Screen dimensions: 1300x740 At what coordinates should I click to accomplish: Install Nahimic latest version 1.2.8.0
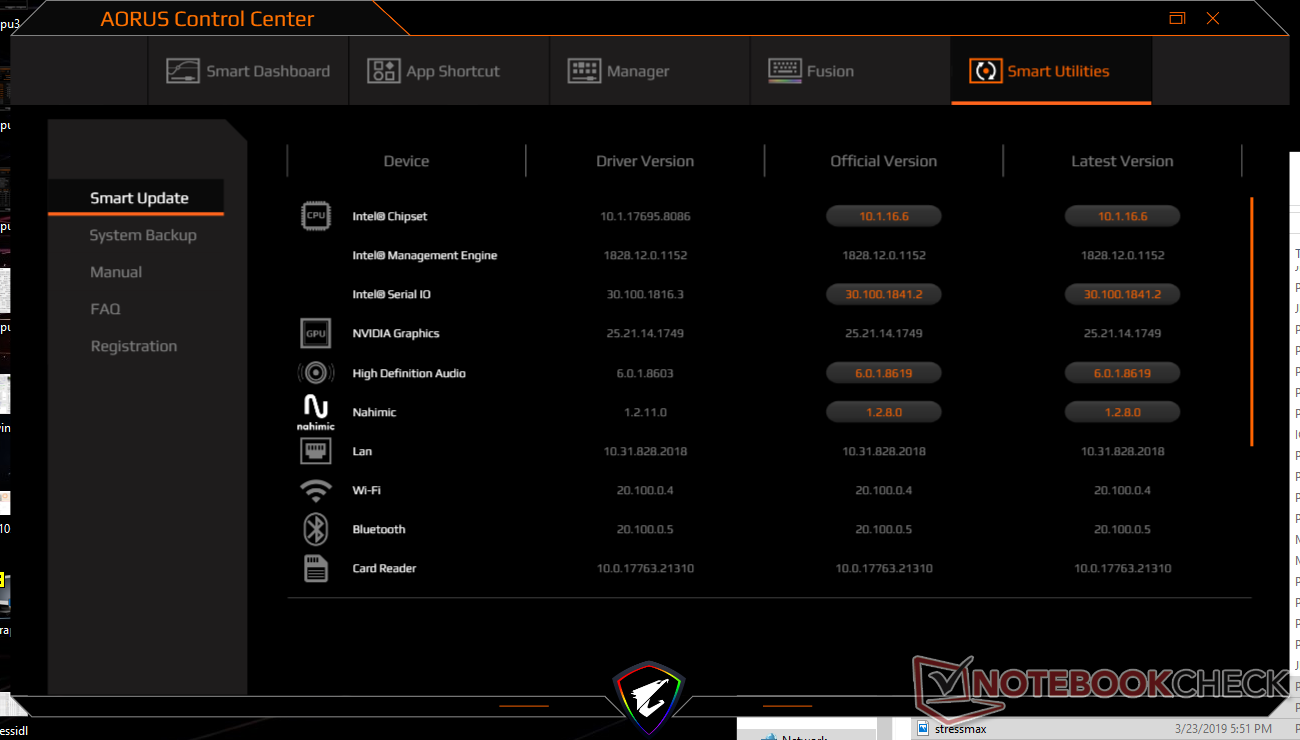(x=1122, y=412)
